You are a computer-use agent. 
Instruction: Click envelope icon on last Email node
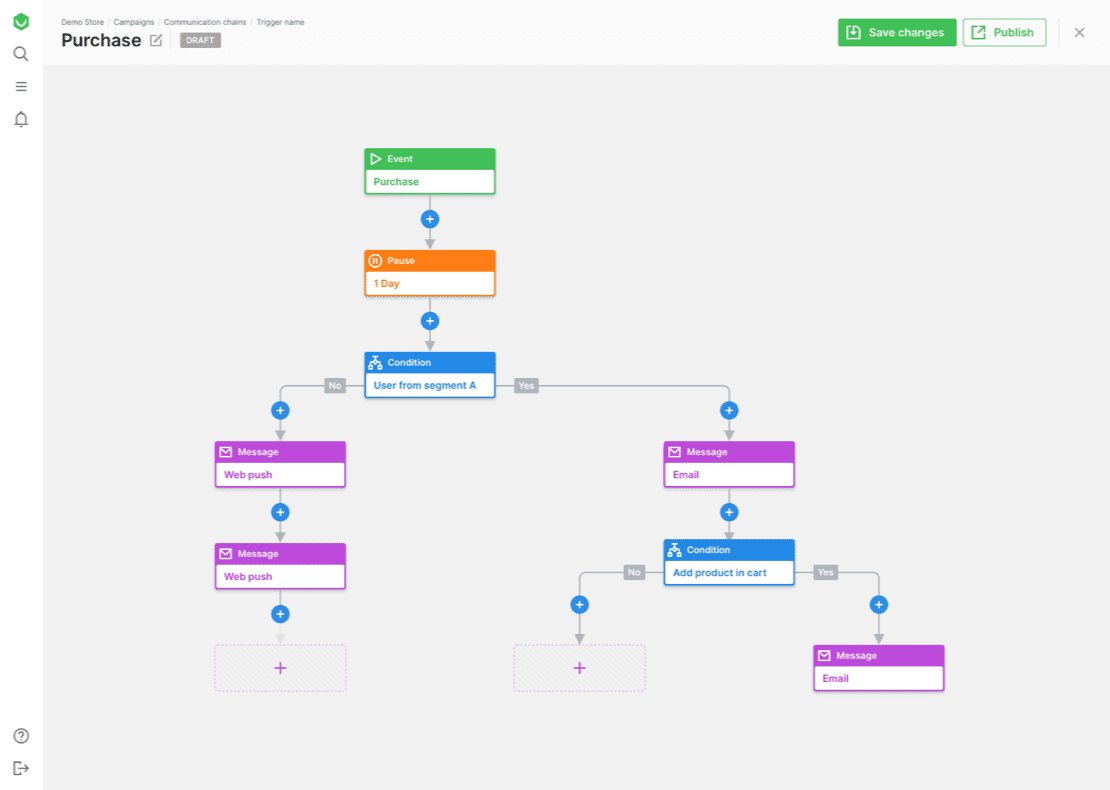click(x=824, y=656)
